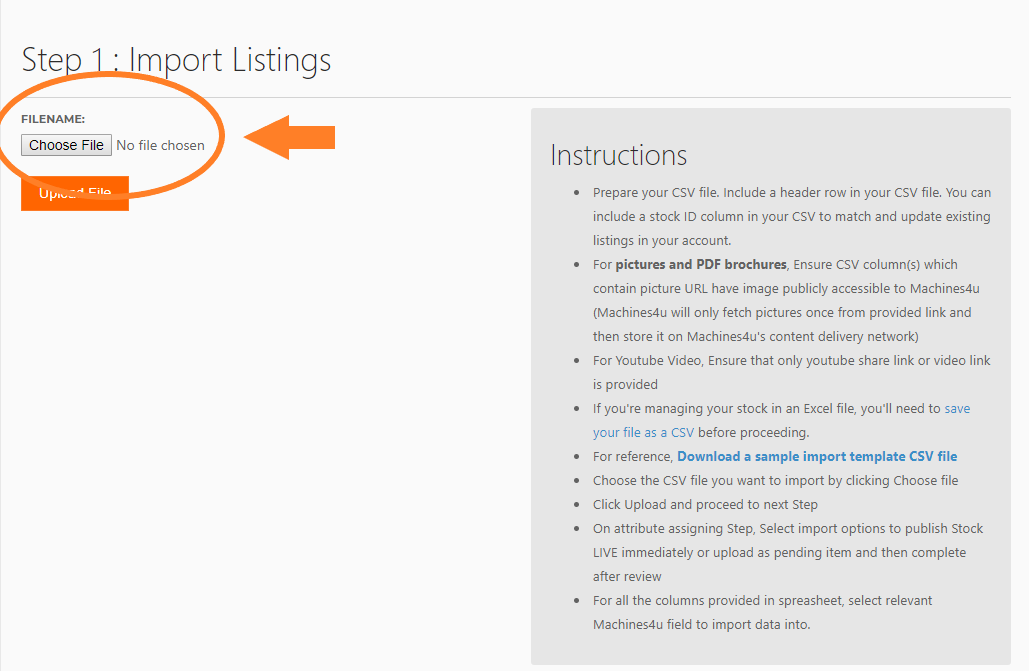Select the 'Step 1: Import Listings' heading
Viewport: 1029px width, 671px height.
pos(176,60)
